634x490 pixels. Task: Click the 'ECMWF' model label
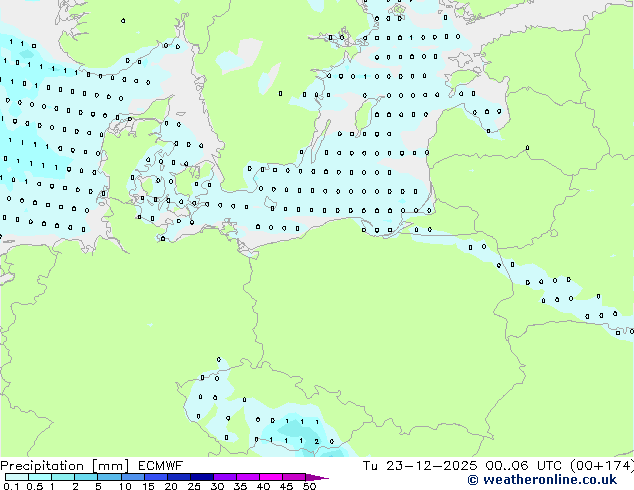(161, 466)
